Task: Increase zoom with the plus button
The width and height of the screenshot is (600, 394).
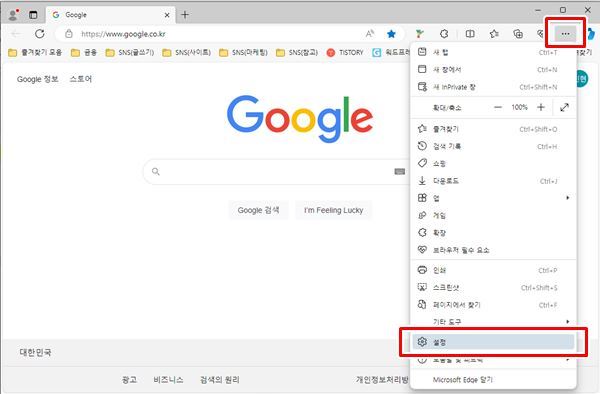Action: pyautogui.click(x=541, y=107)
